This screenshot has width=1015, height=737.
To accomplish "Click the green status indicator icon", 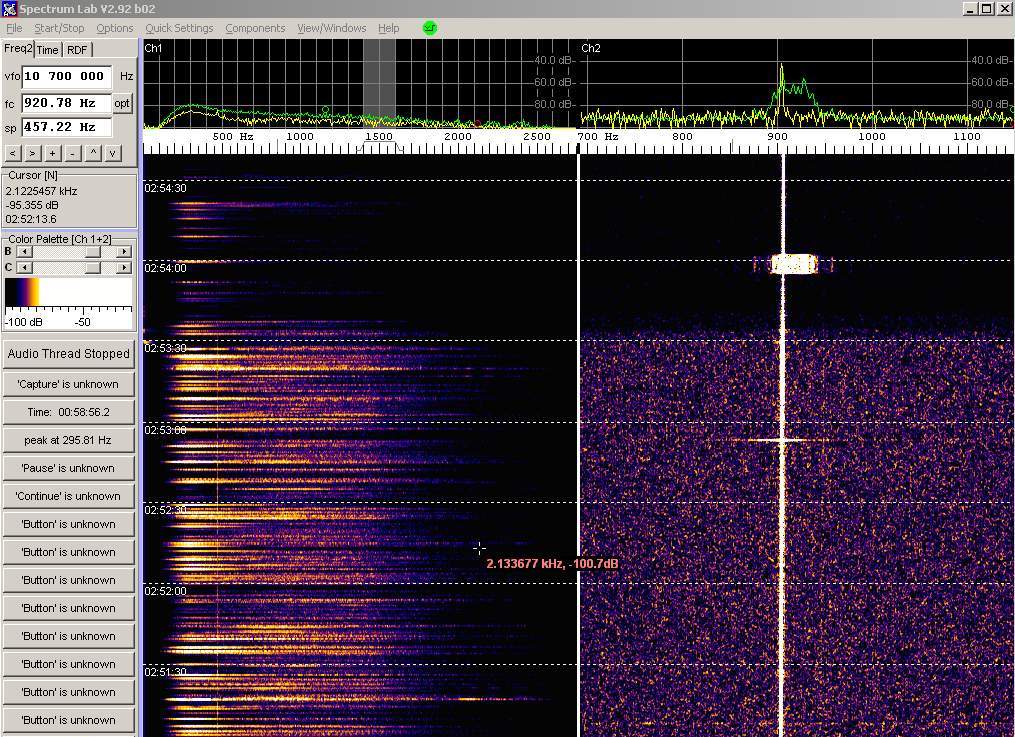I will [x=430, y=28].
